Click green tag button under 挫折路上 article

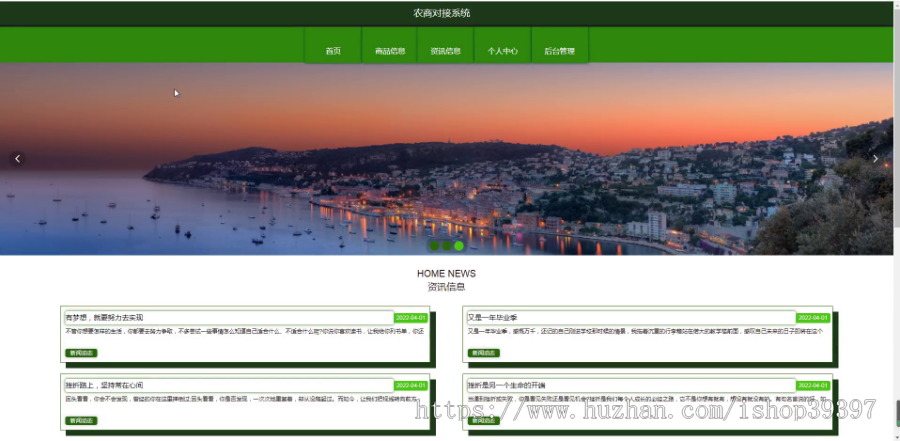click(82, 421)
